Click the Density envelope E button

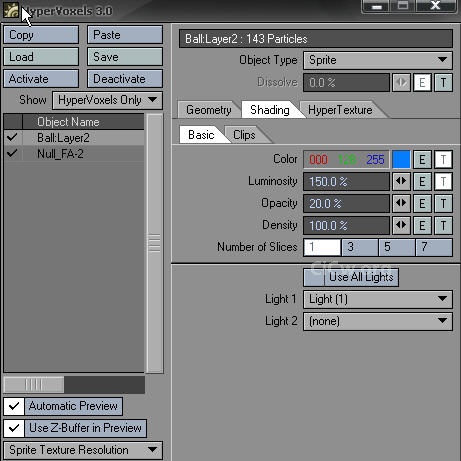(422, 226)
